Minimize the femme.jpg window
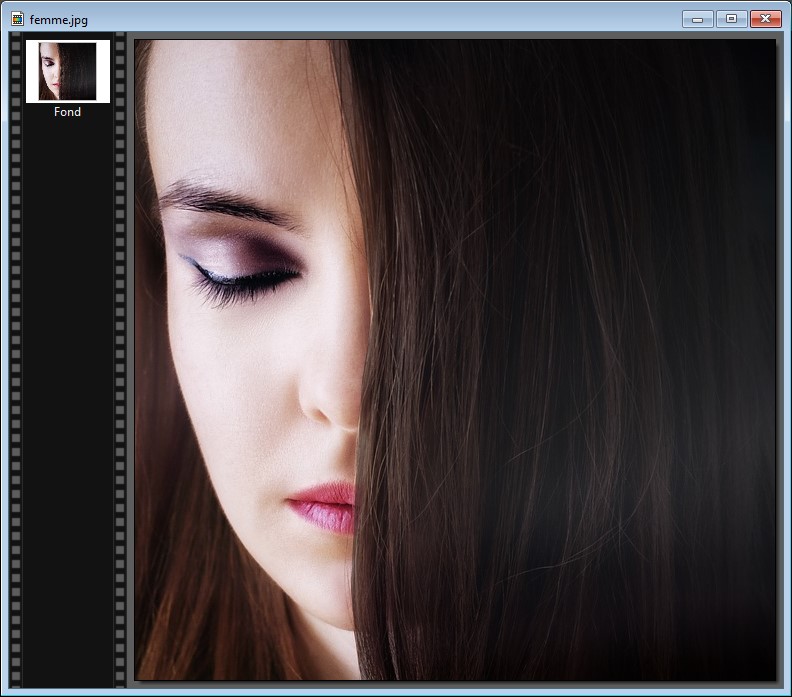This screenshot has width=792, height=697. (697, 19)
